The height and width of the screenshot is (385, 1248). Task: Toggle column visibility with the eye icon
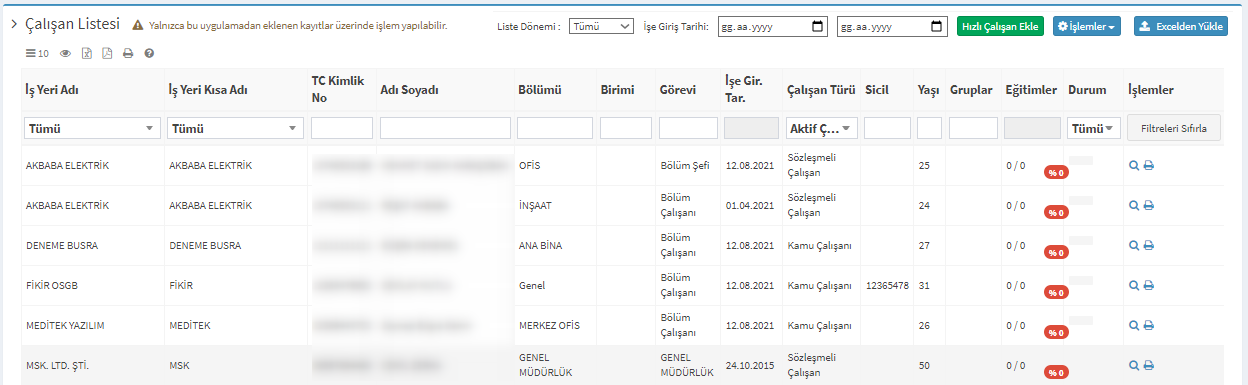(65, 53)
